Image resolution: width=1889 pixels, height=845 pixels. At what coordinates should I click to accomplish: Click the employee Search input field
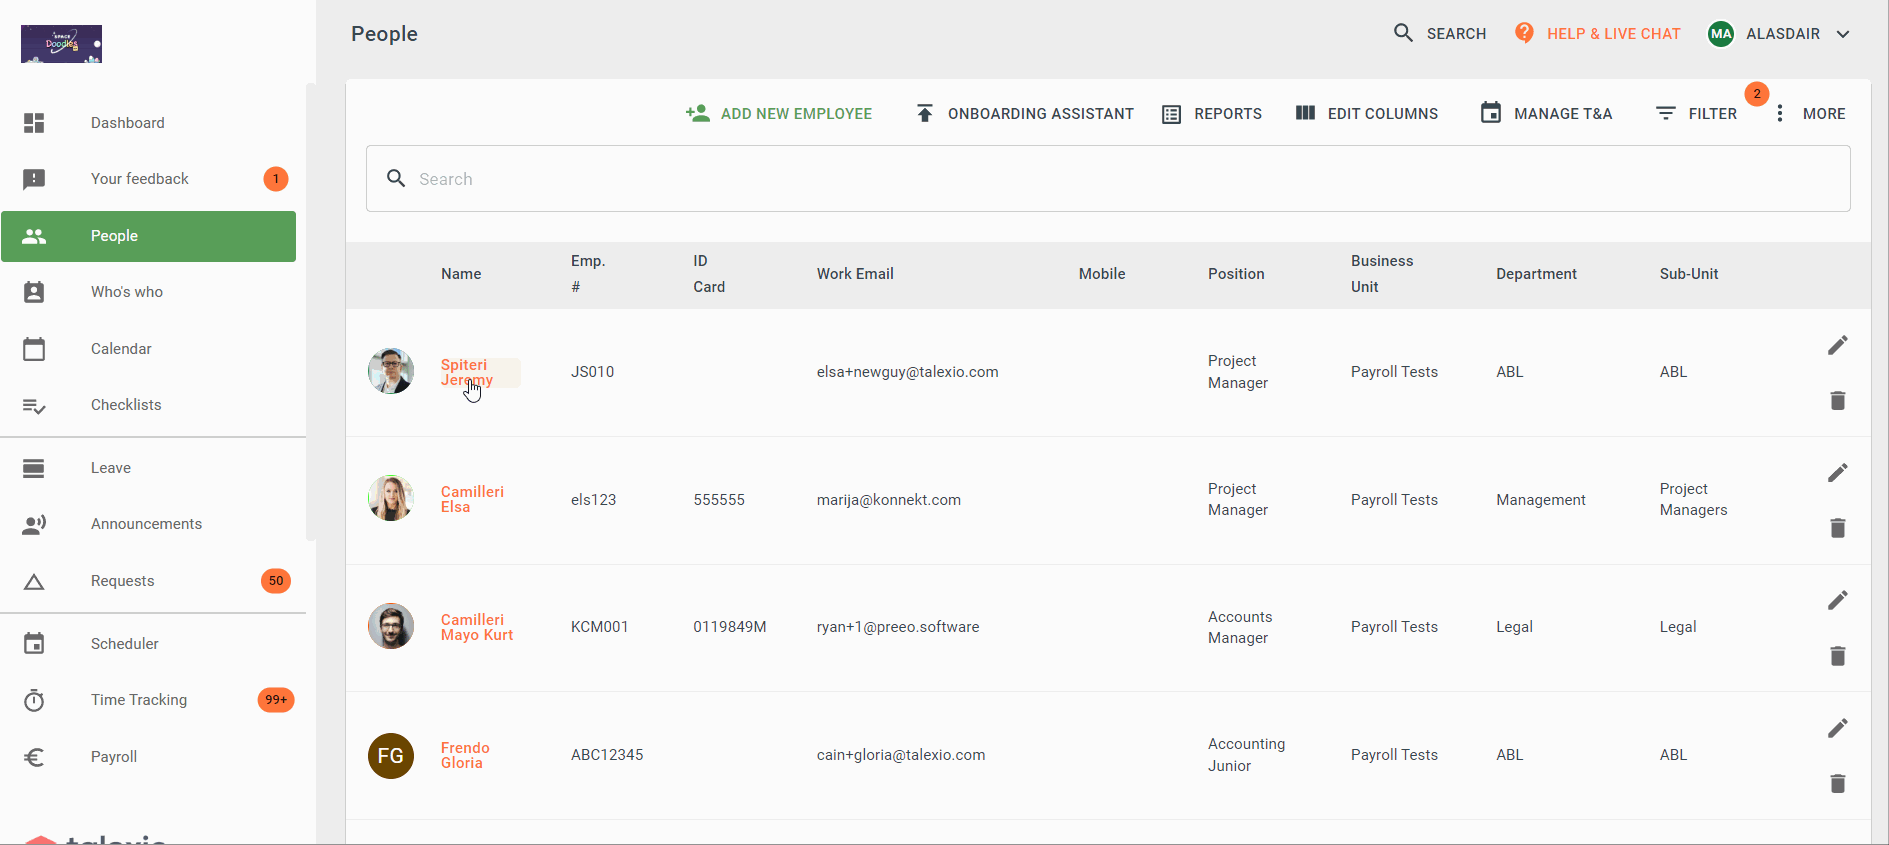1108,179
